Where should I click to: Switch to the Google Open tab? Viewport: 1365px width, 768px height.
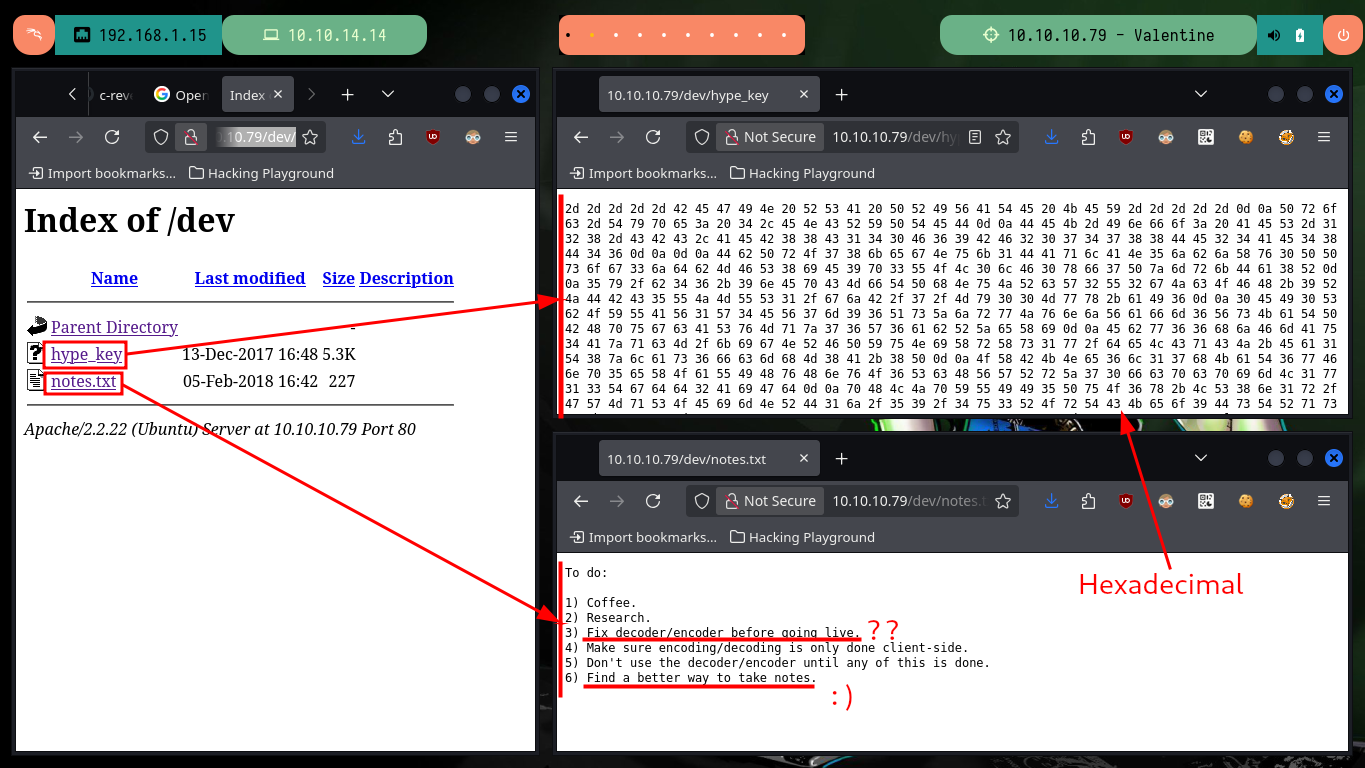(180, 95)
